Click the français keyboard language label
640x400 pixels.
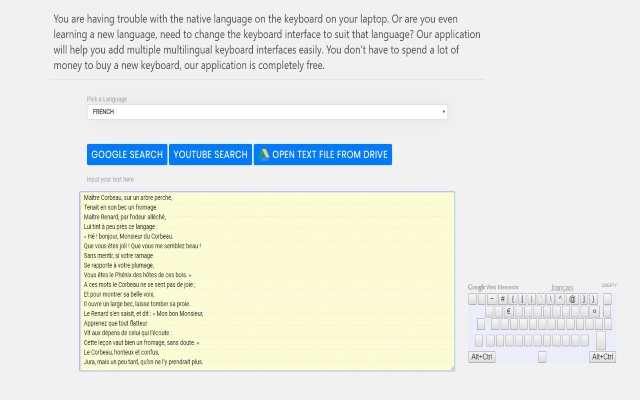[x=562, y=287]
